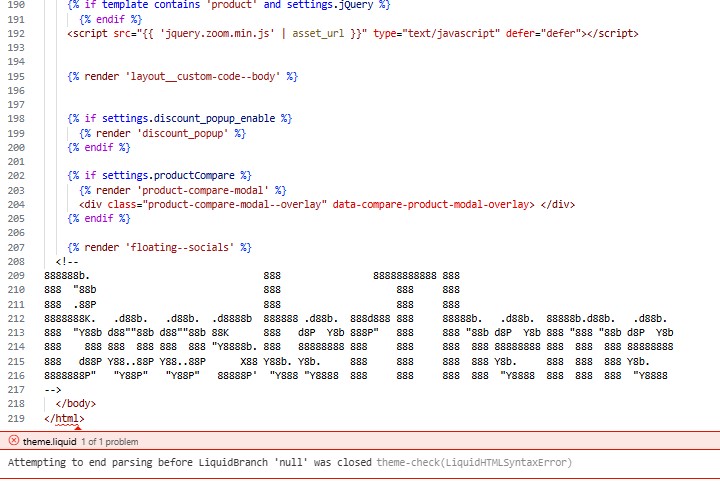Click line number 219 in the gutter
The image size is (720, 482).
pyautogui.click(x=16, y=418)
